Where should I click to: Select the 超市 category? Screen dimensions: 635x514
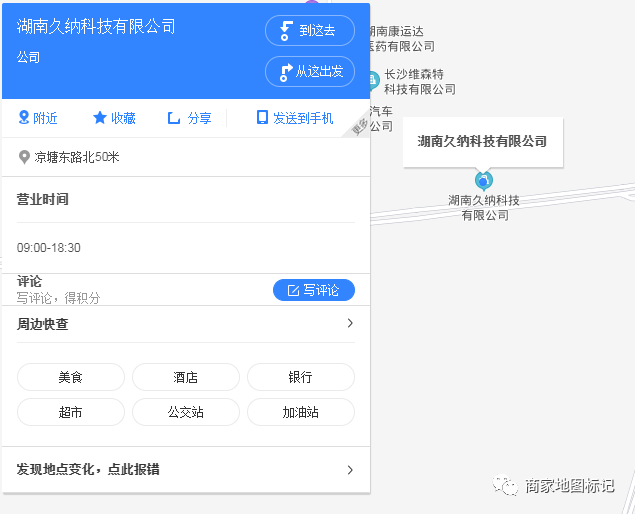(x=71, y=412)
